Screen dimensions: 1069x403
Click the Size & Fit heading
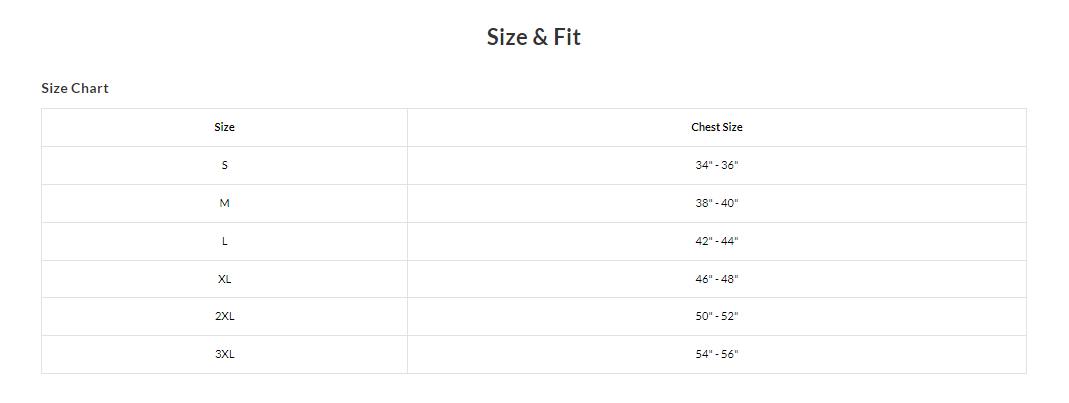[x=534, y=37]
